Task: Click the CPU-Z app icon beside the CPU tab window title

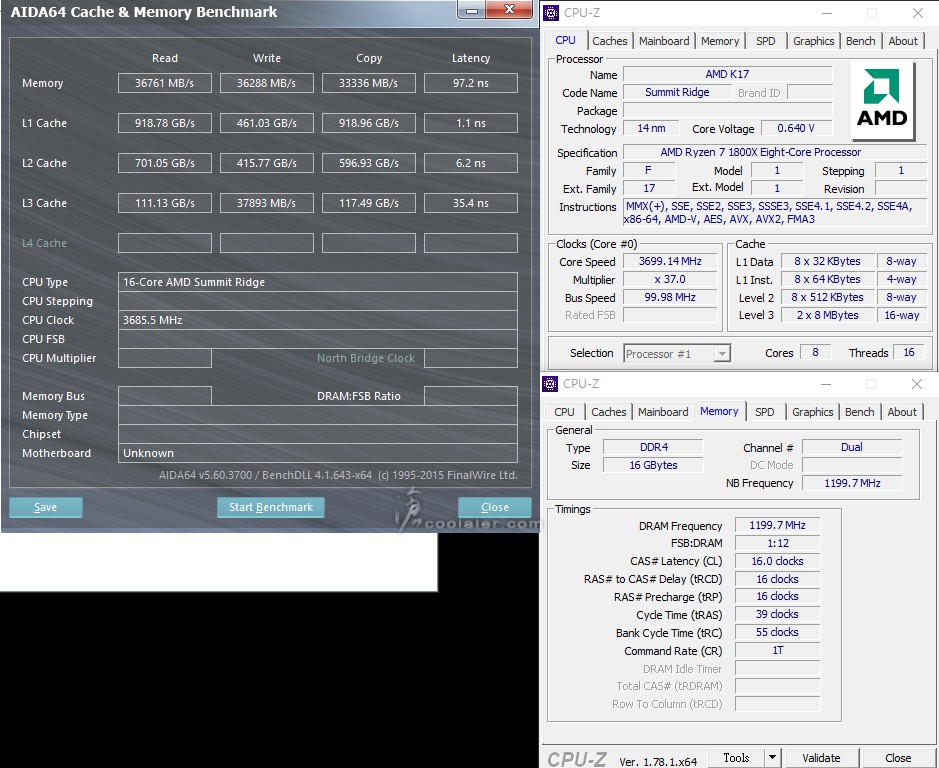Action: point(551,13)
